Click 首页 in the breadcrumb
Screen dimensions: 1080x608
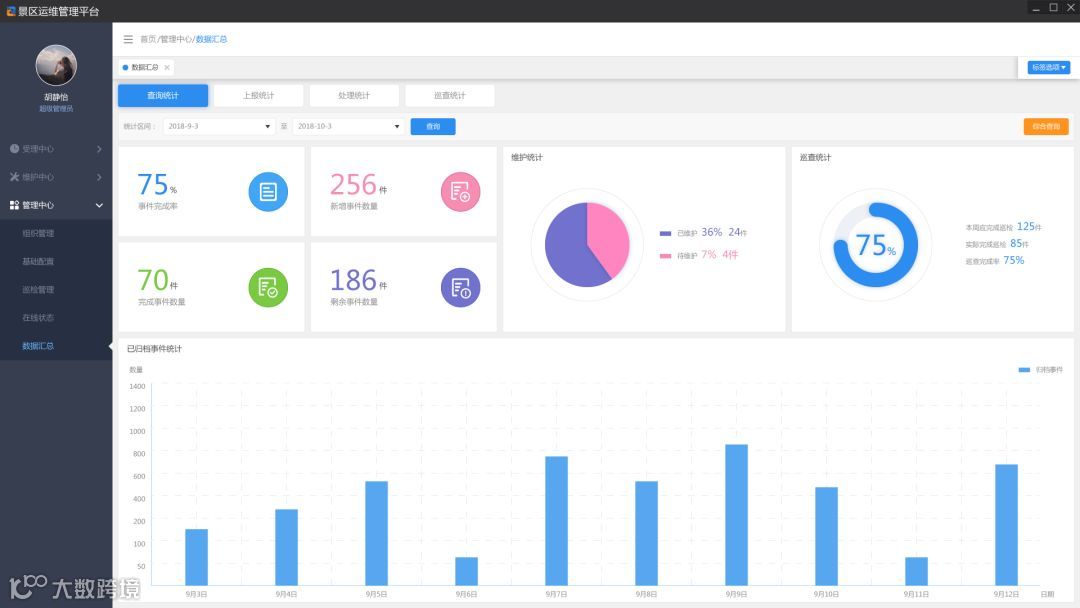(148, 39)
